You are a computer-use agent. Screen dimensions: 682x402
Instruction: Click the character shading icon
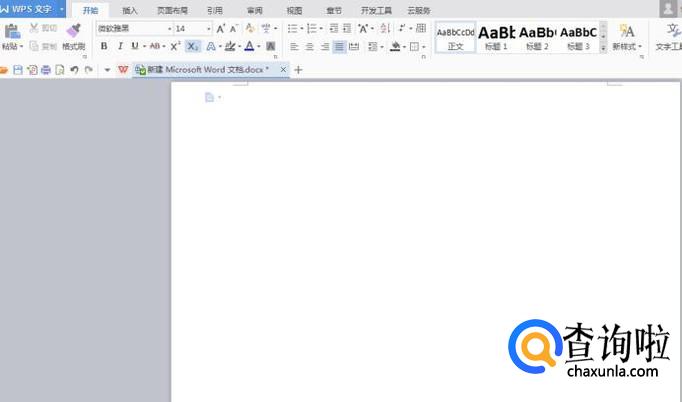tap(271, 46)
